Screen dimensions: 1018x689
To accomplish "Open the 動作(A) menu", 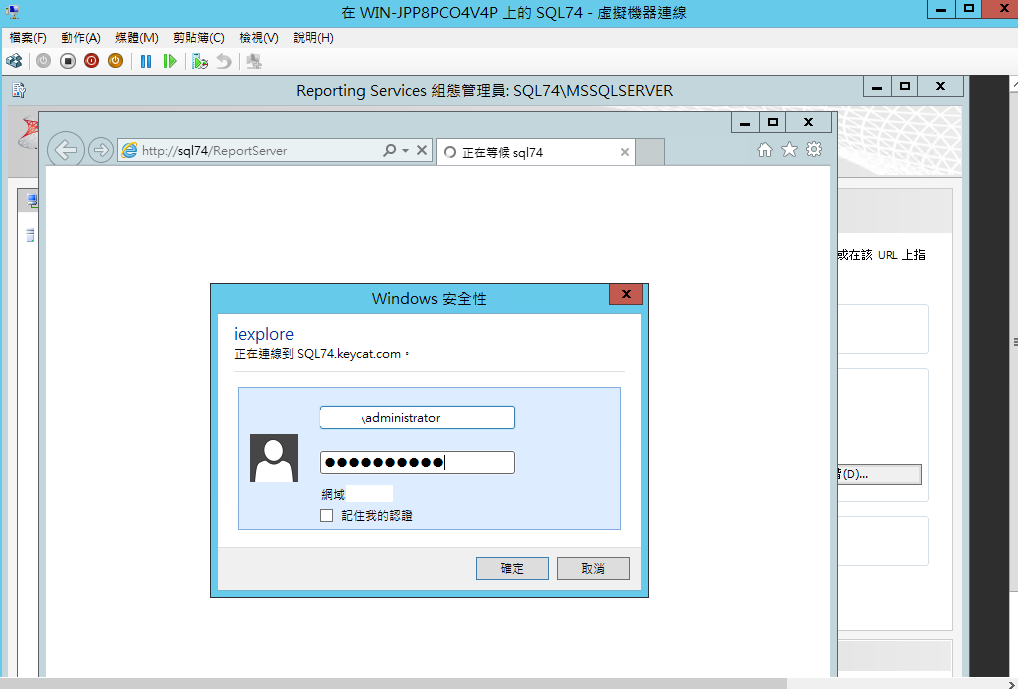I will [81, 38].
